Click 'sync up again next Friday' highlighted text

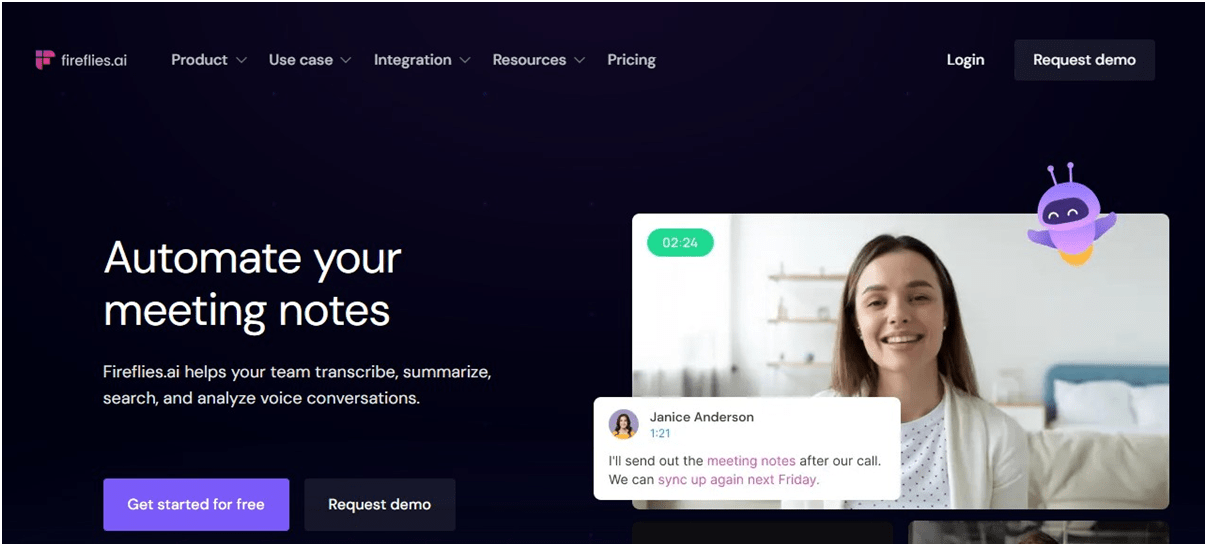[x=738, y=479]
